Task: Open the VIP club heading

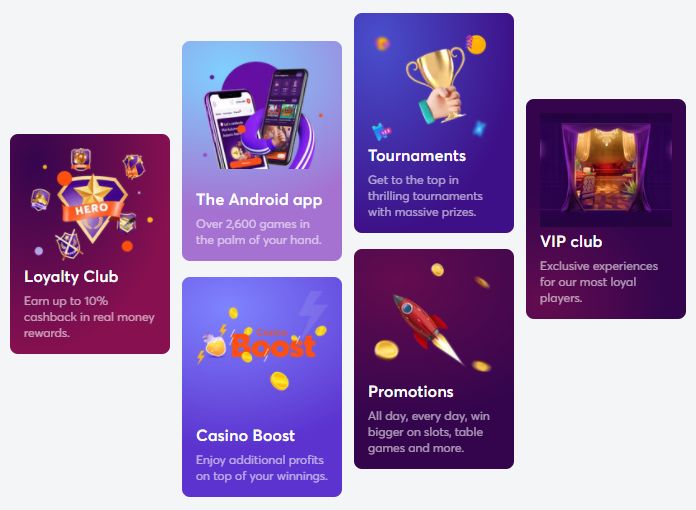Action: tap(571, 241)
